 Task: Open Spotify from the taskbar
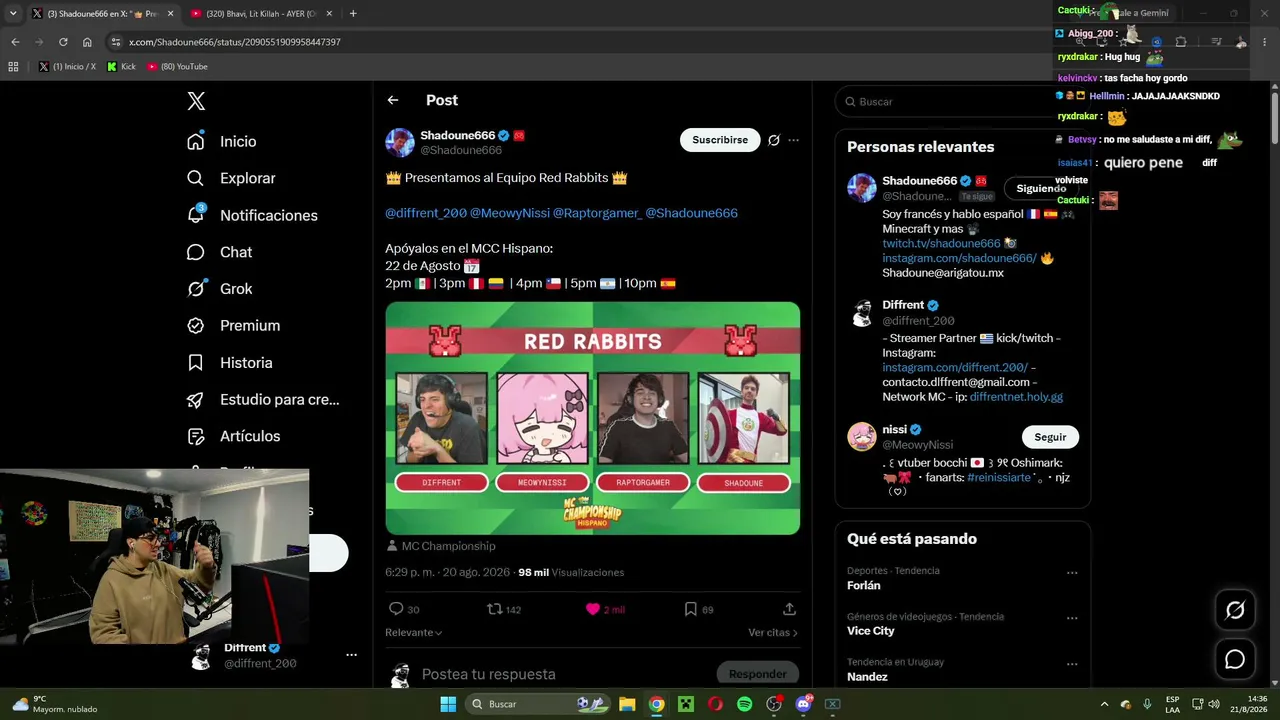pyautogui.click(x=744, y=704)
